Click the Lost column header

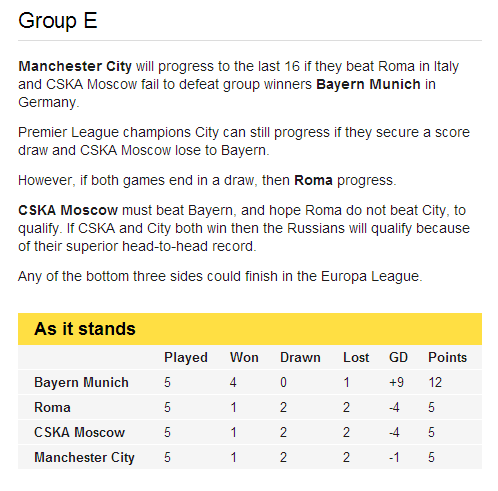click(356, 357)
